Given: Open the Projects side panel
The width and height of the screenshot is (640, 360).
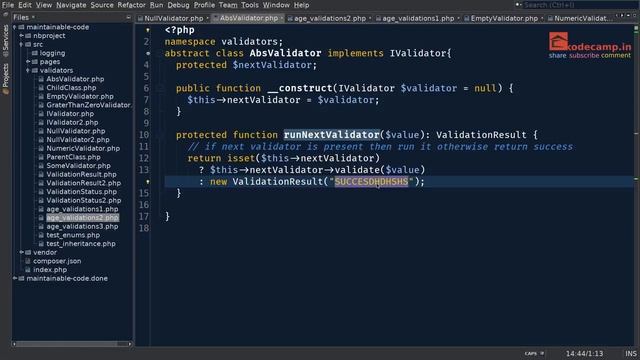Looking at the screenshot, I should [x=6, y=78].
